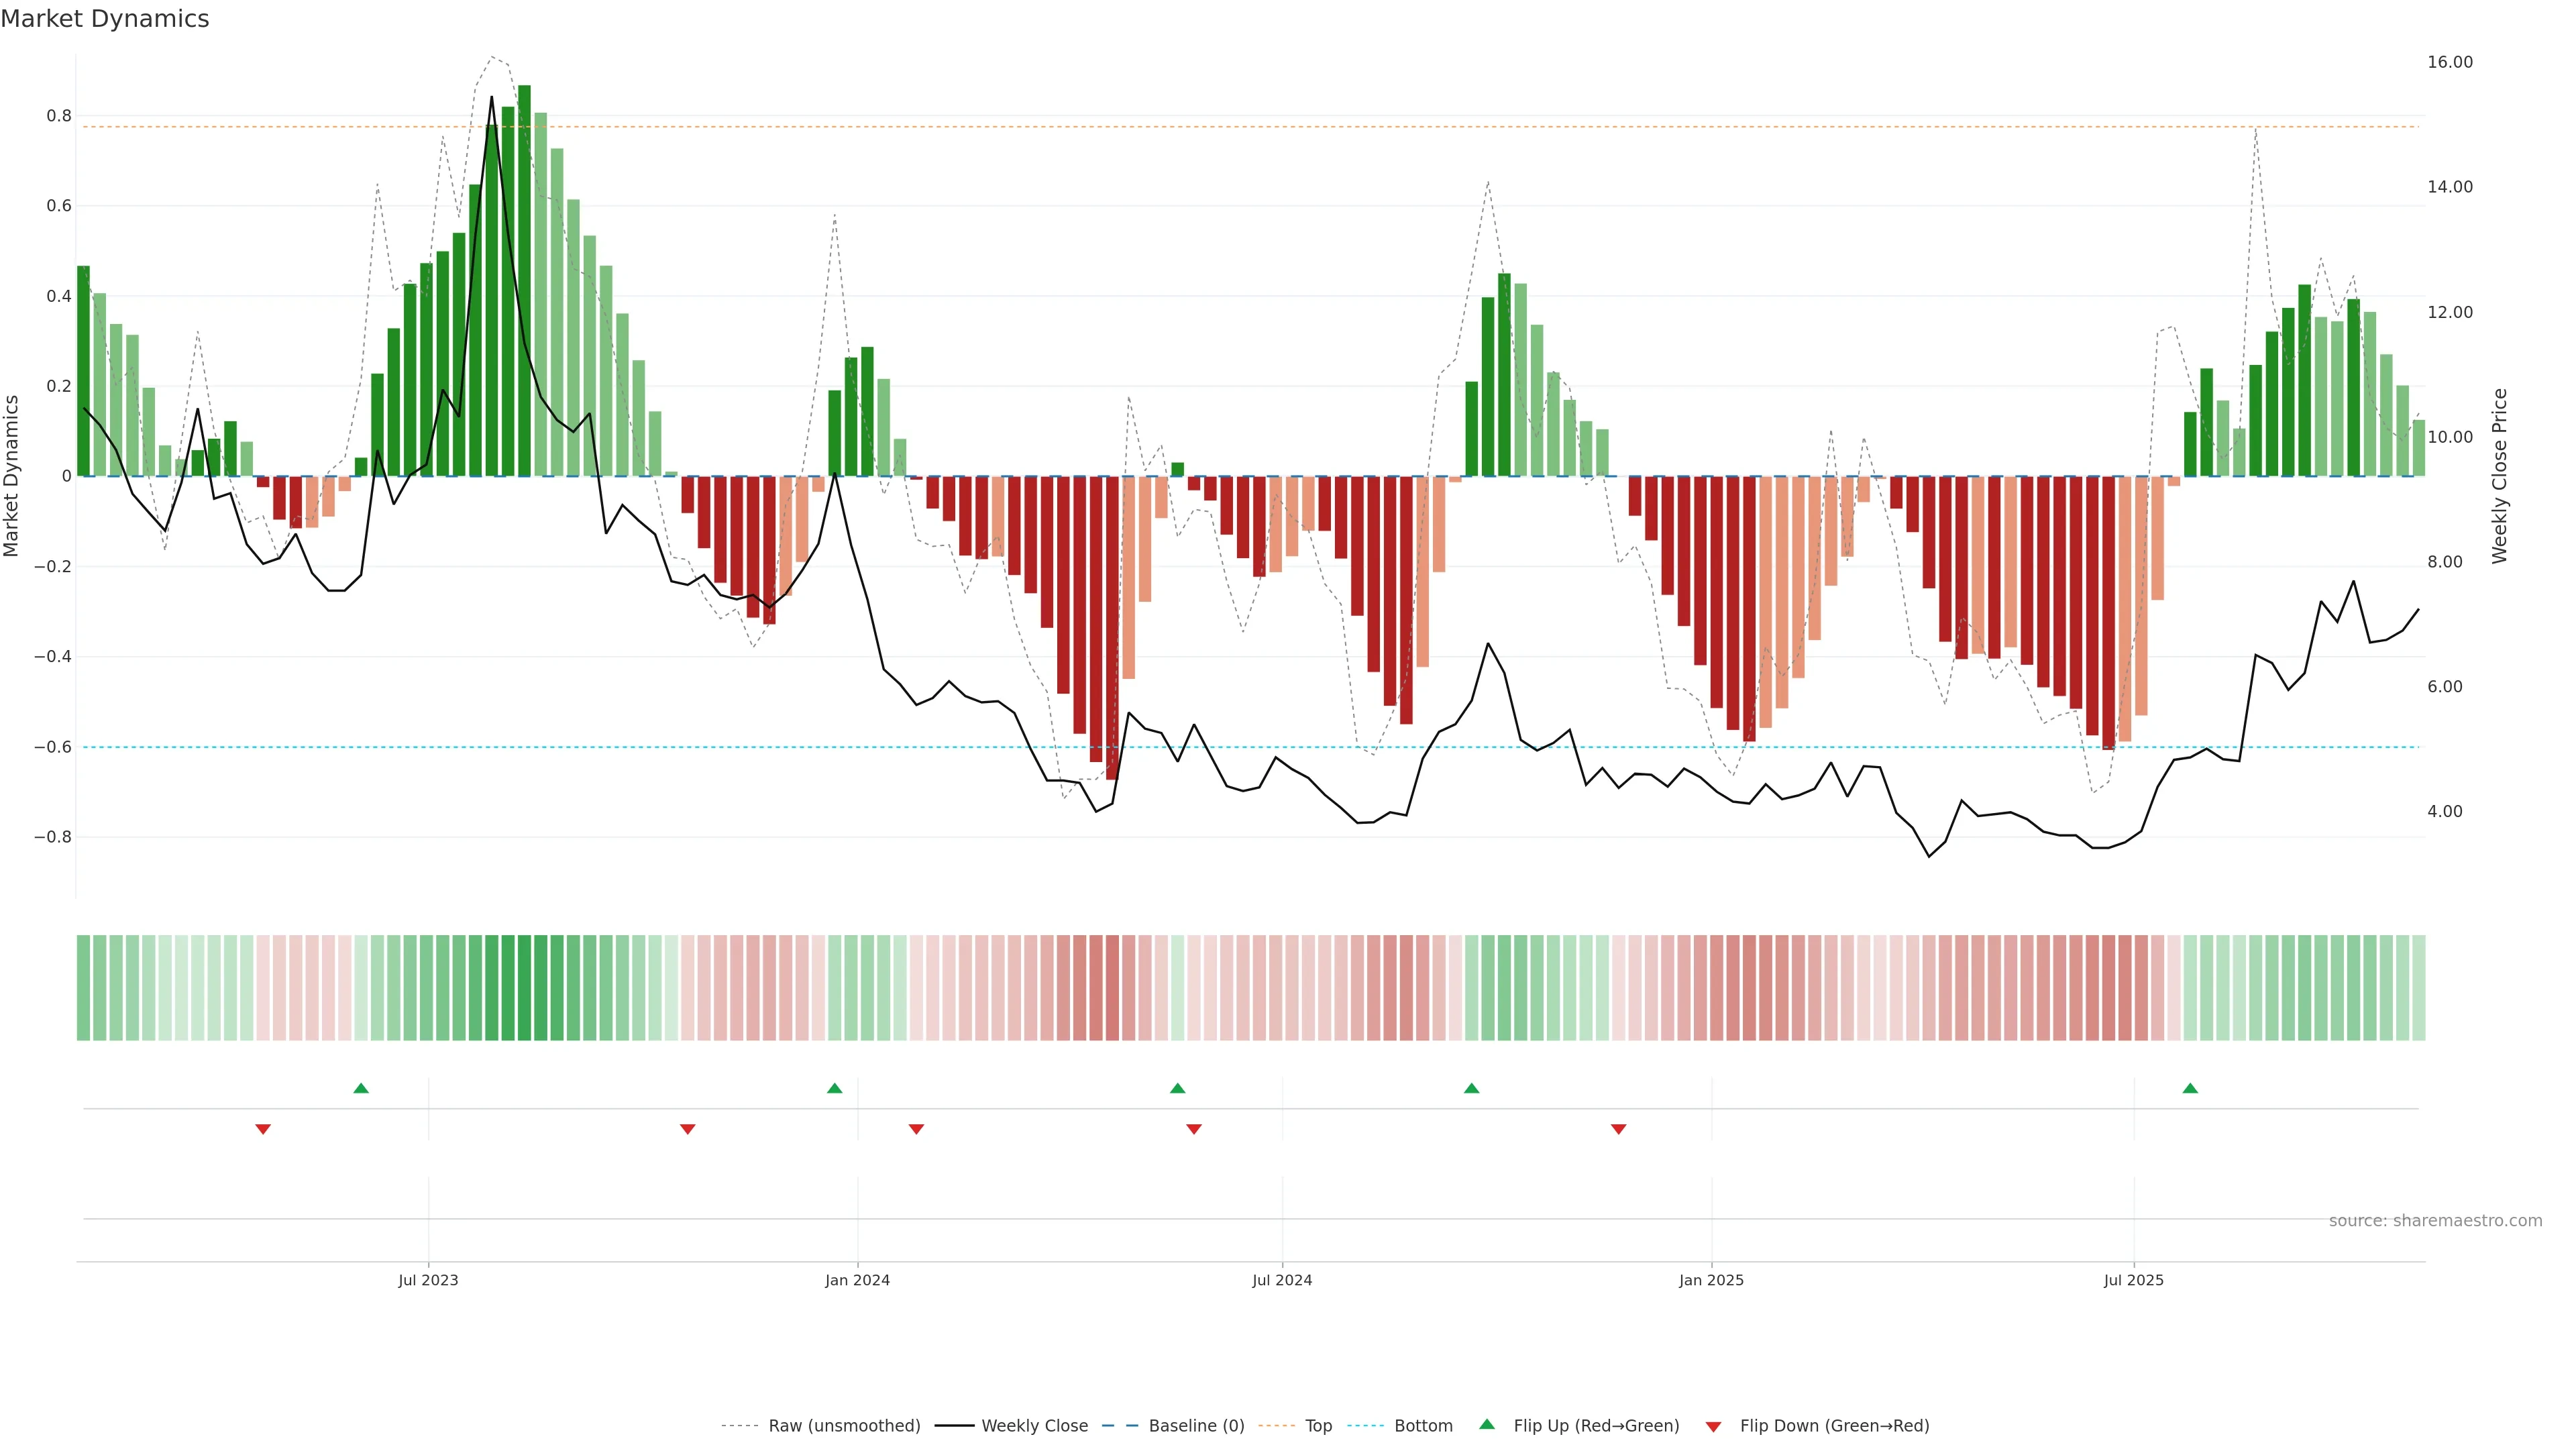Toggle the Weekly Close legend entry
Screen dimensions: 2576x1449
click(1034, 1426)
